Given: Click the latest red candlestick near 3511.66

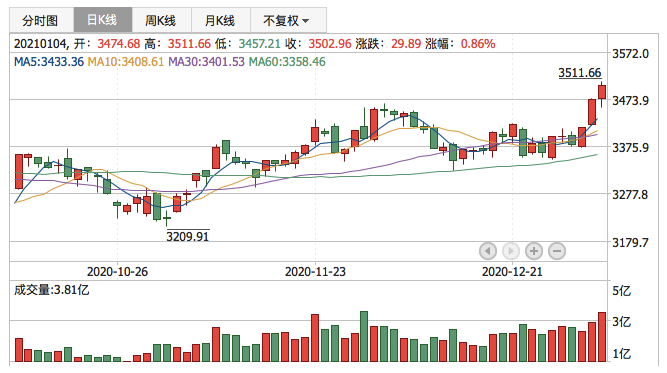Looking at the screenshot, I should click(x=602, y=92).
